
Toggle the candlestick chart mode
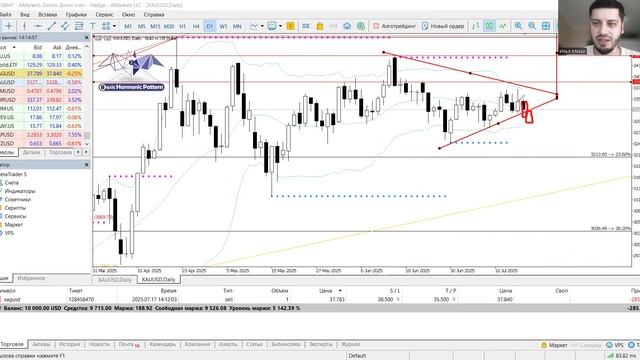[x=489, y=26]
